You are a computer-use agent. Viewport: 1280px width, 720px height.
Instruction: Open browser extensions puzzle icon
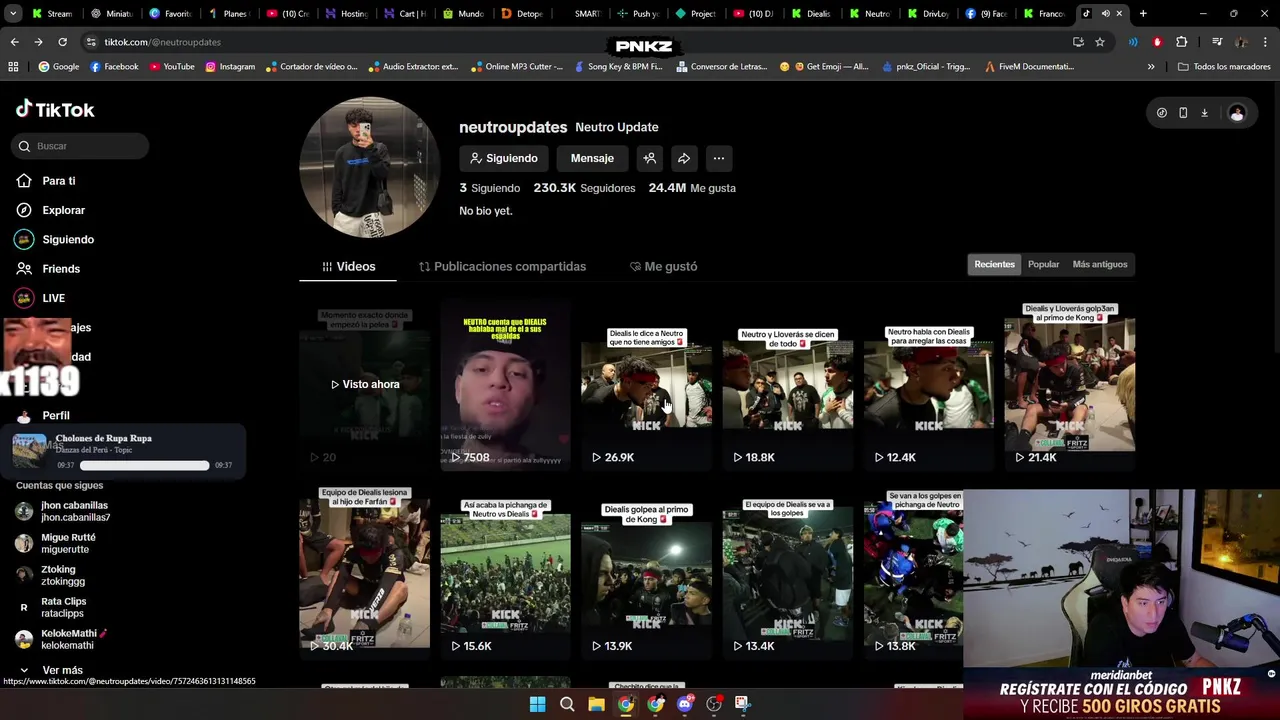(x=1182, y=42)
